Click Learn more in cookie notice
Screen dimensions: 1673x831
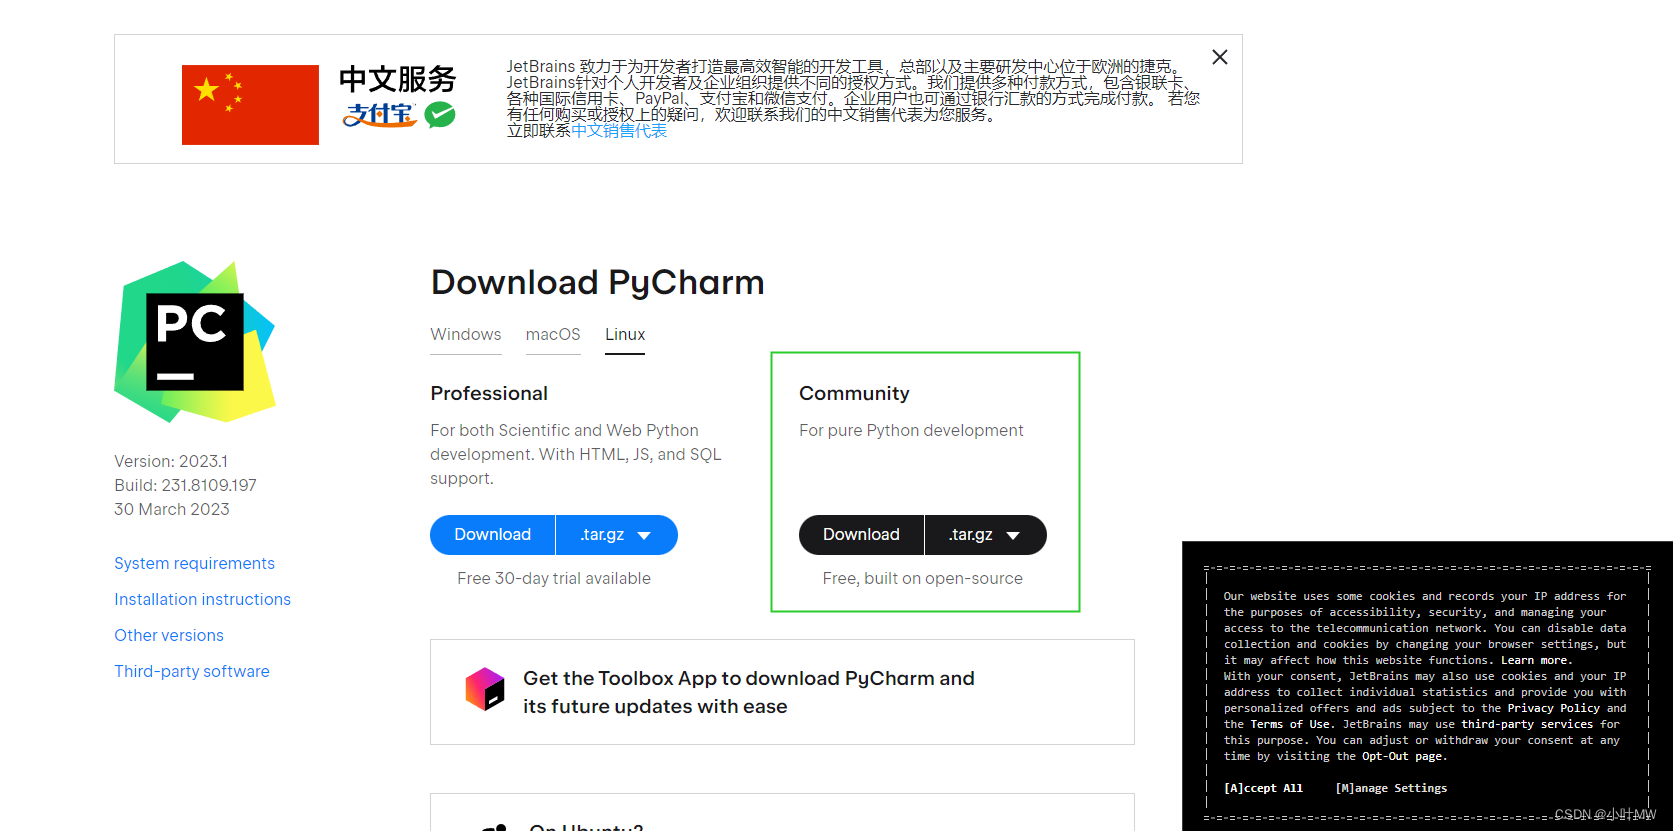coord(1536,660)
